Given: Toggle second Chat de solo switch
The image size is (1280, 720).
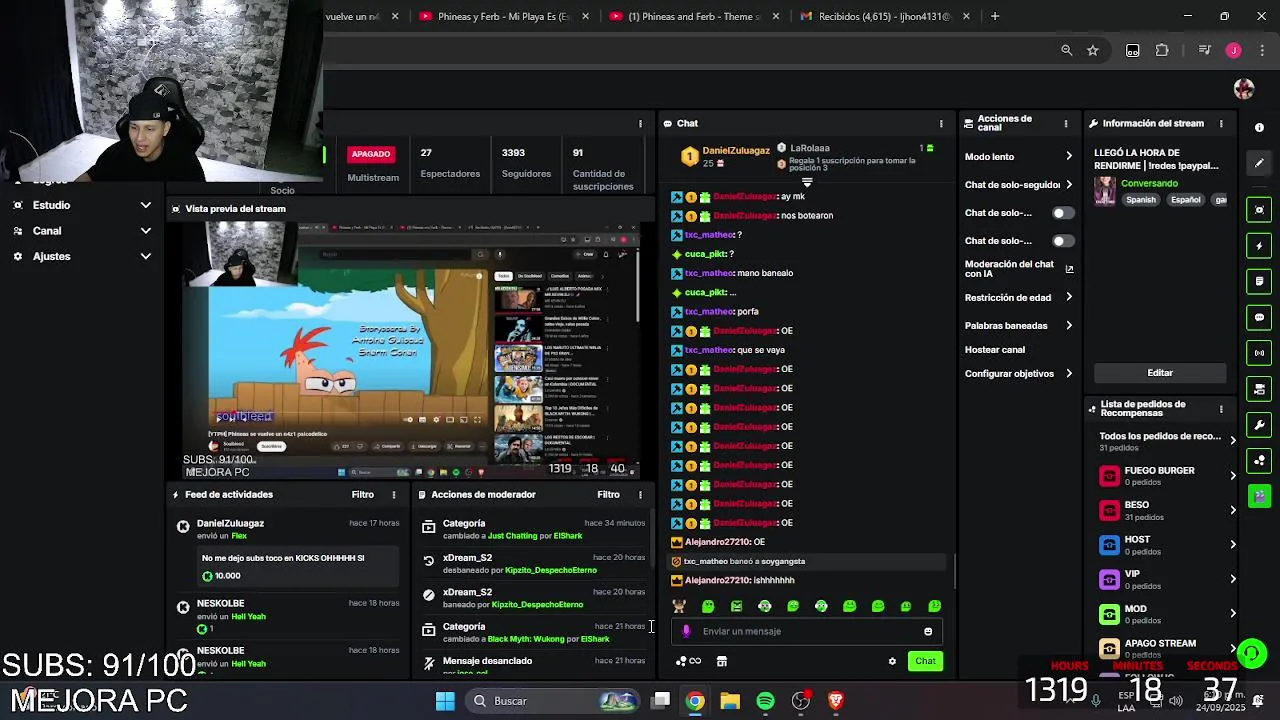Looking at the screenshot, I should pyautogui.click(x=1062, y=241).
